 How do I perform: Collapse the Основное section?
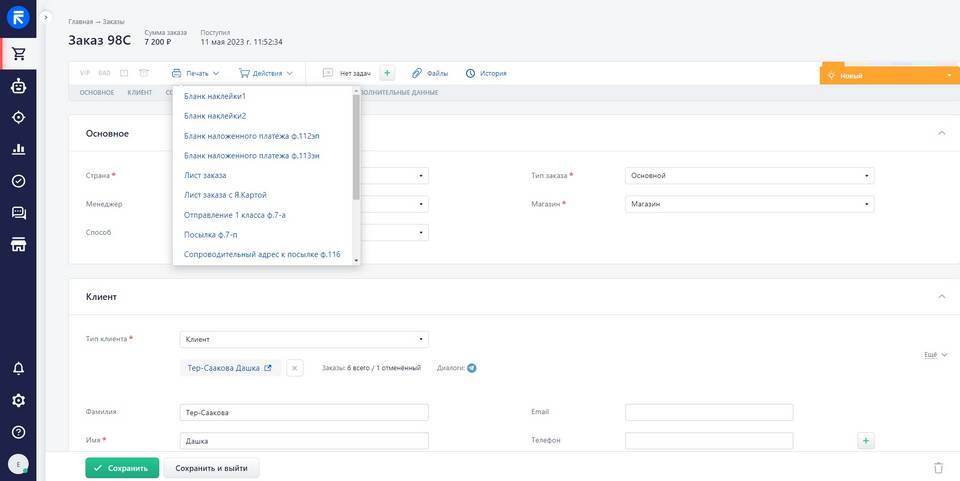pos(942,133)
